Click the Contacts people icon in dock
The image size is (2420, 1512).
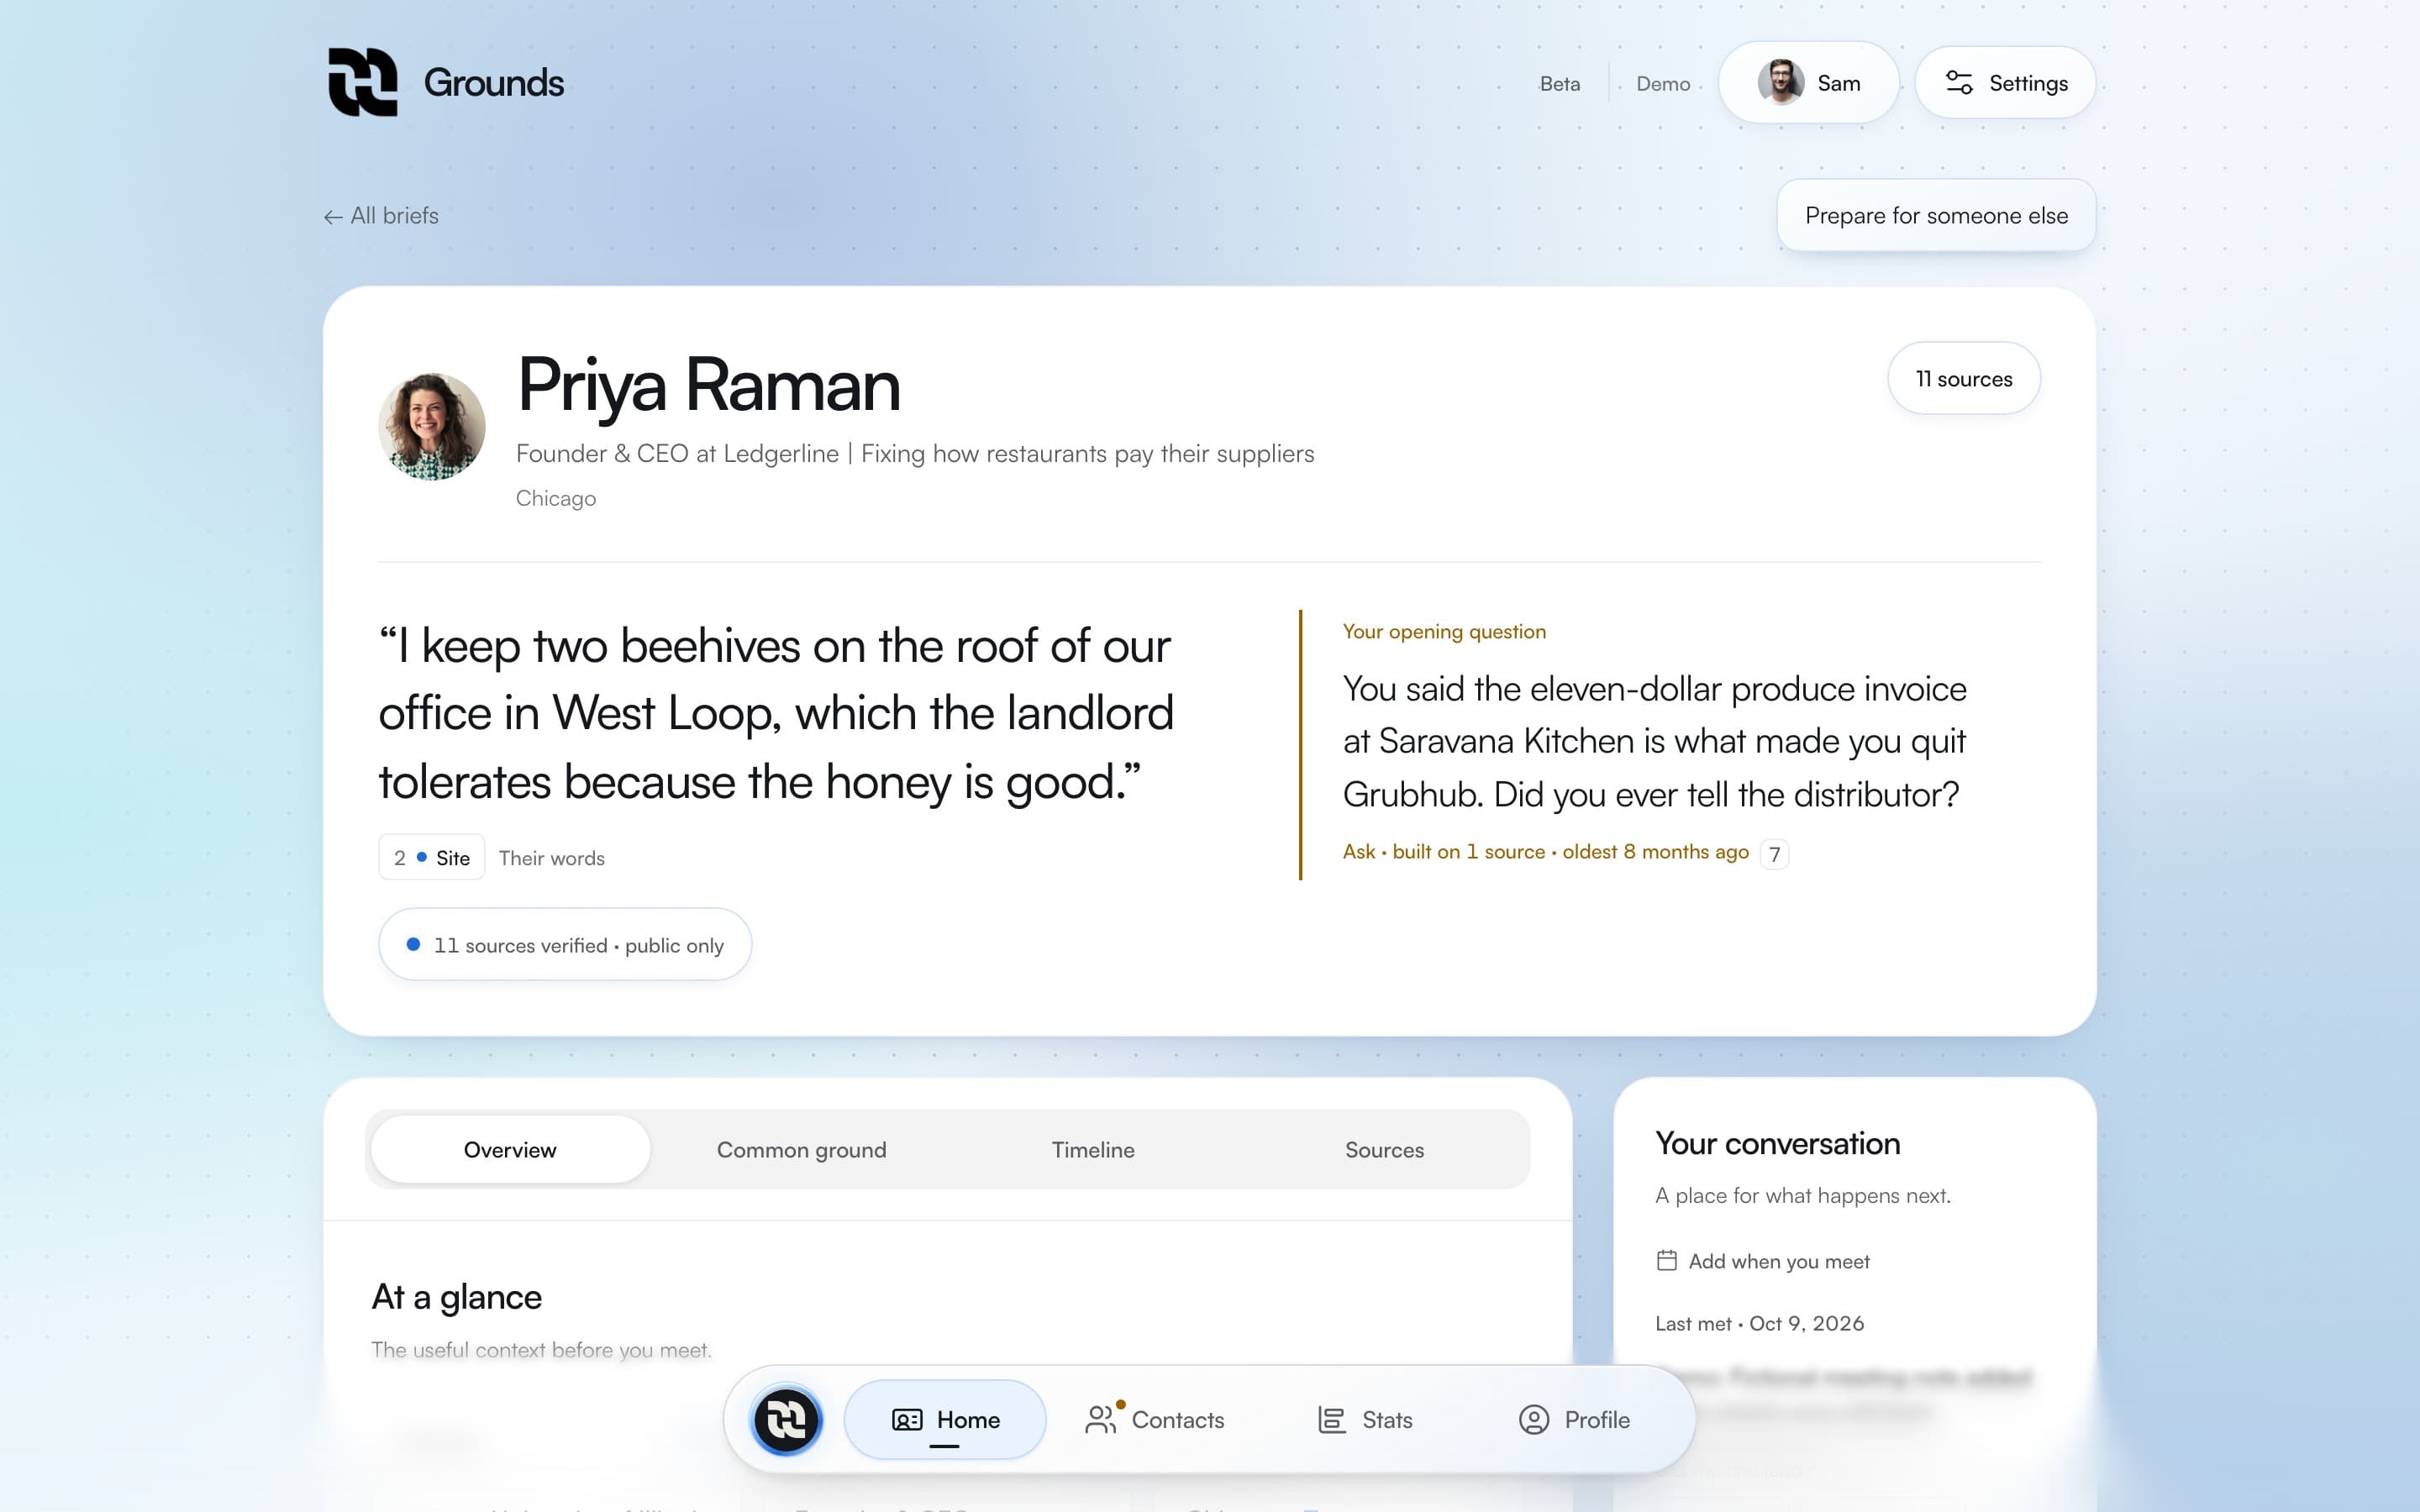coord(1100,1420)
